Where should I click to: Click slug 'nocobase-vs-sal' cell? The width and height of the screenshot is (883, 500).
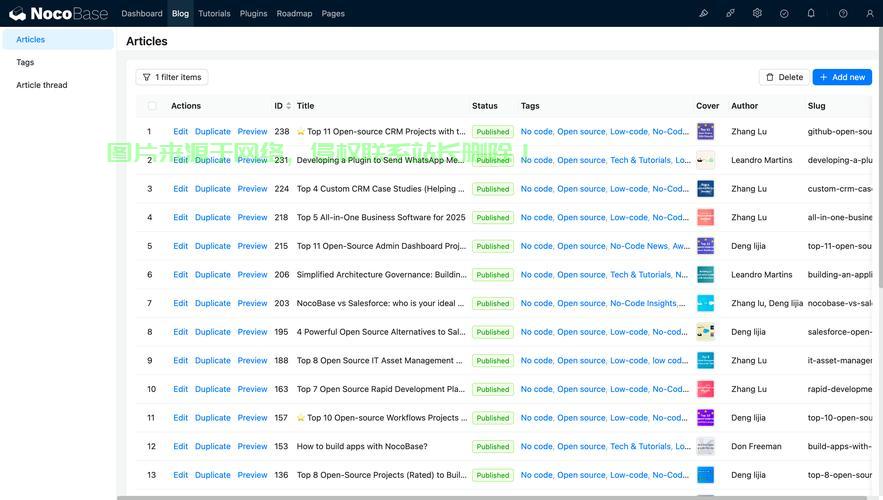[840, 303]
